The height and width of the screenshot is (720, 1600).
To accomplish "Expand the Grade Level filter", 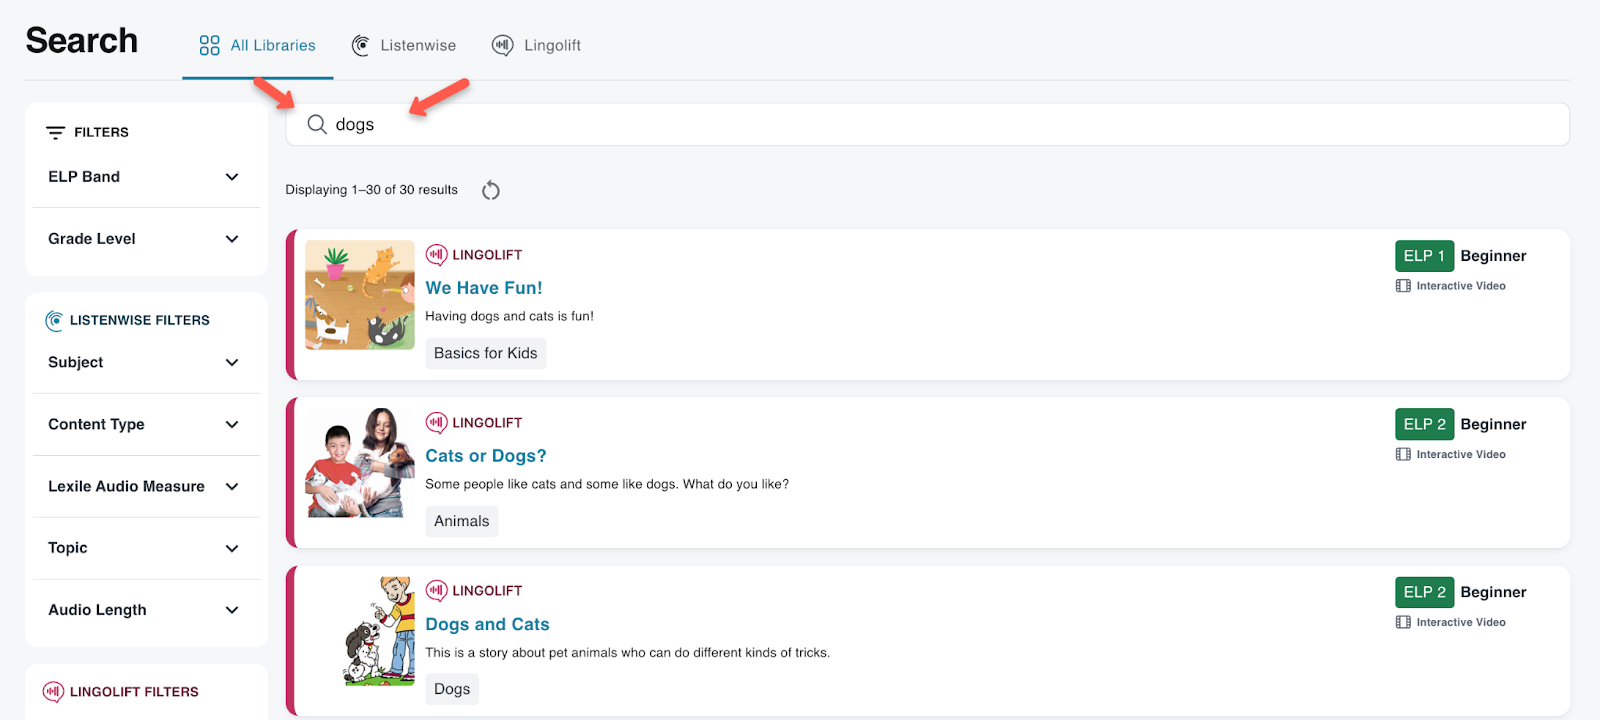I will point(146,239).
